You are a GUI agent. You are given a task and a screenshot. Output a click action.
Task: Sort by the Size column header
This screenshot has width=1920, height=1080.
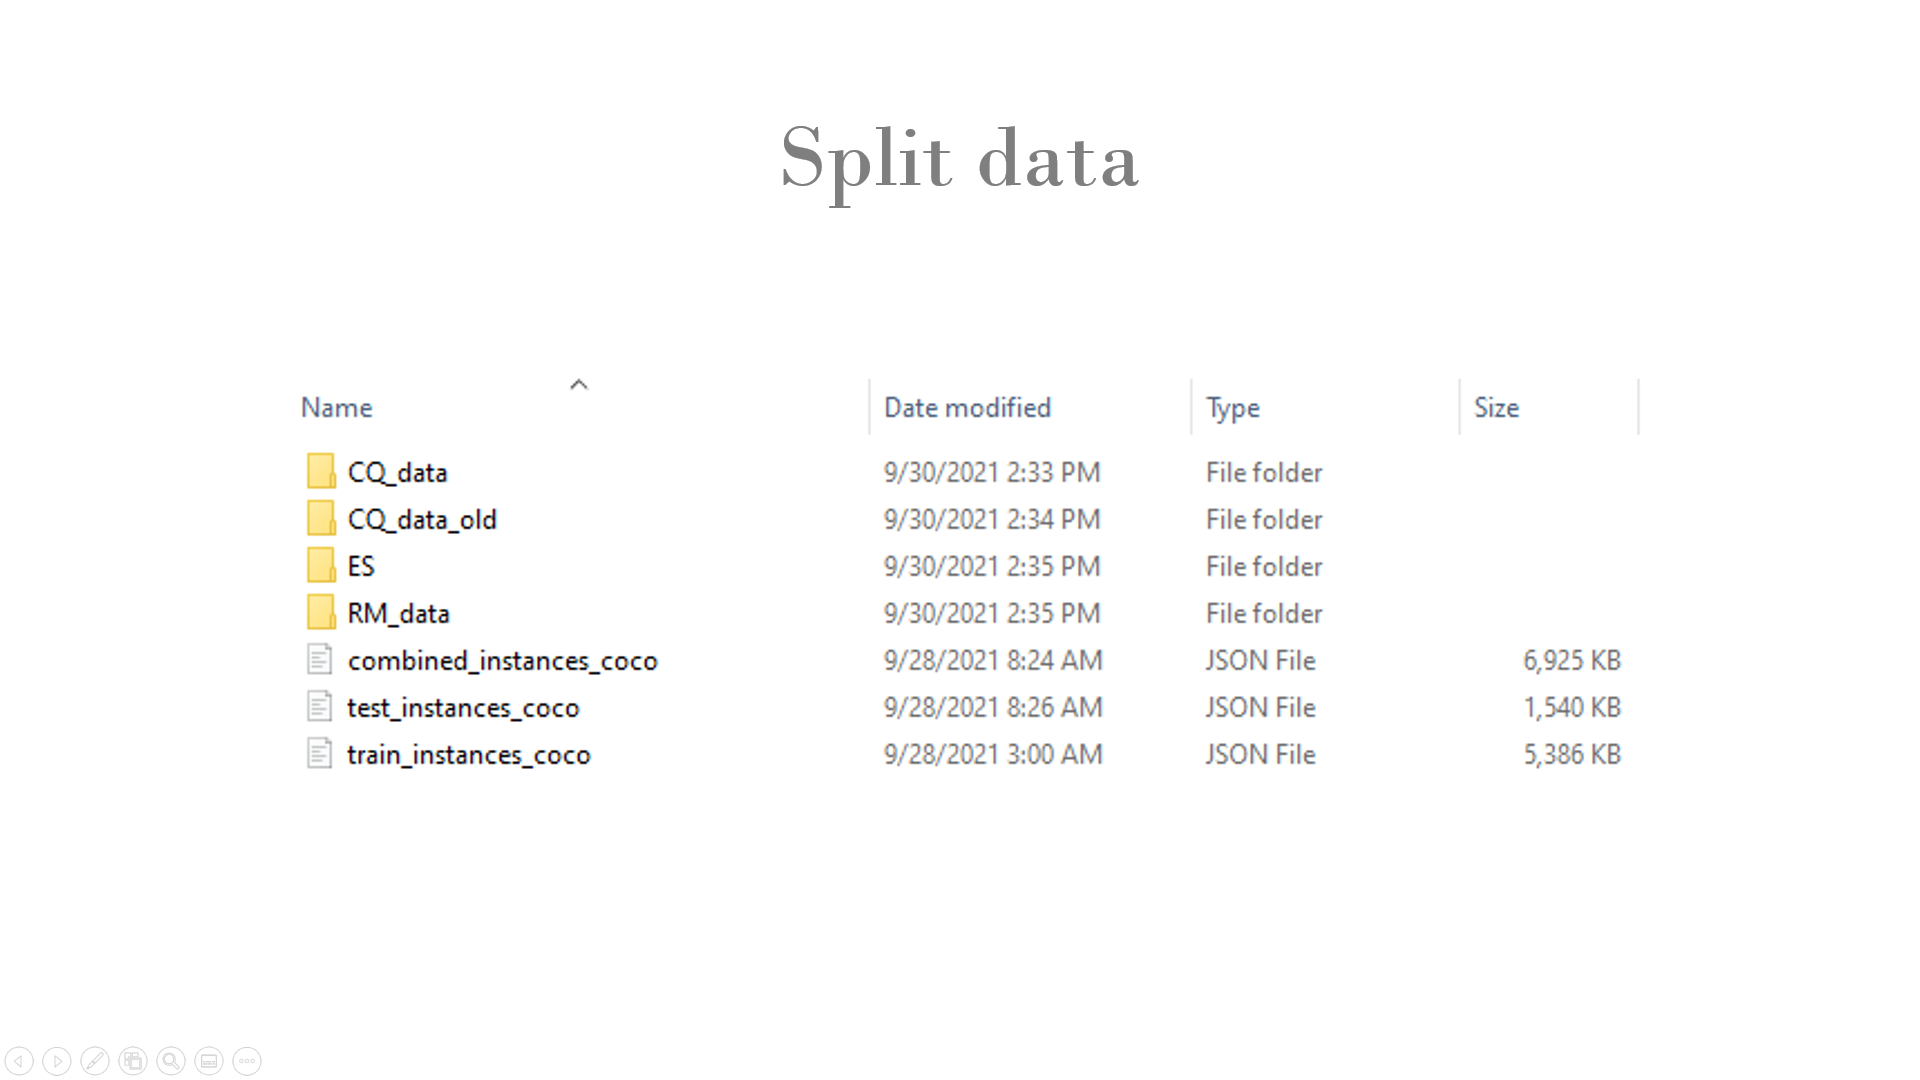coord(1496,408)
